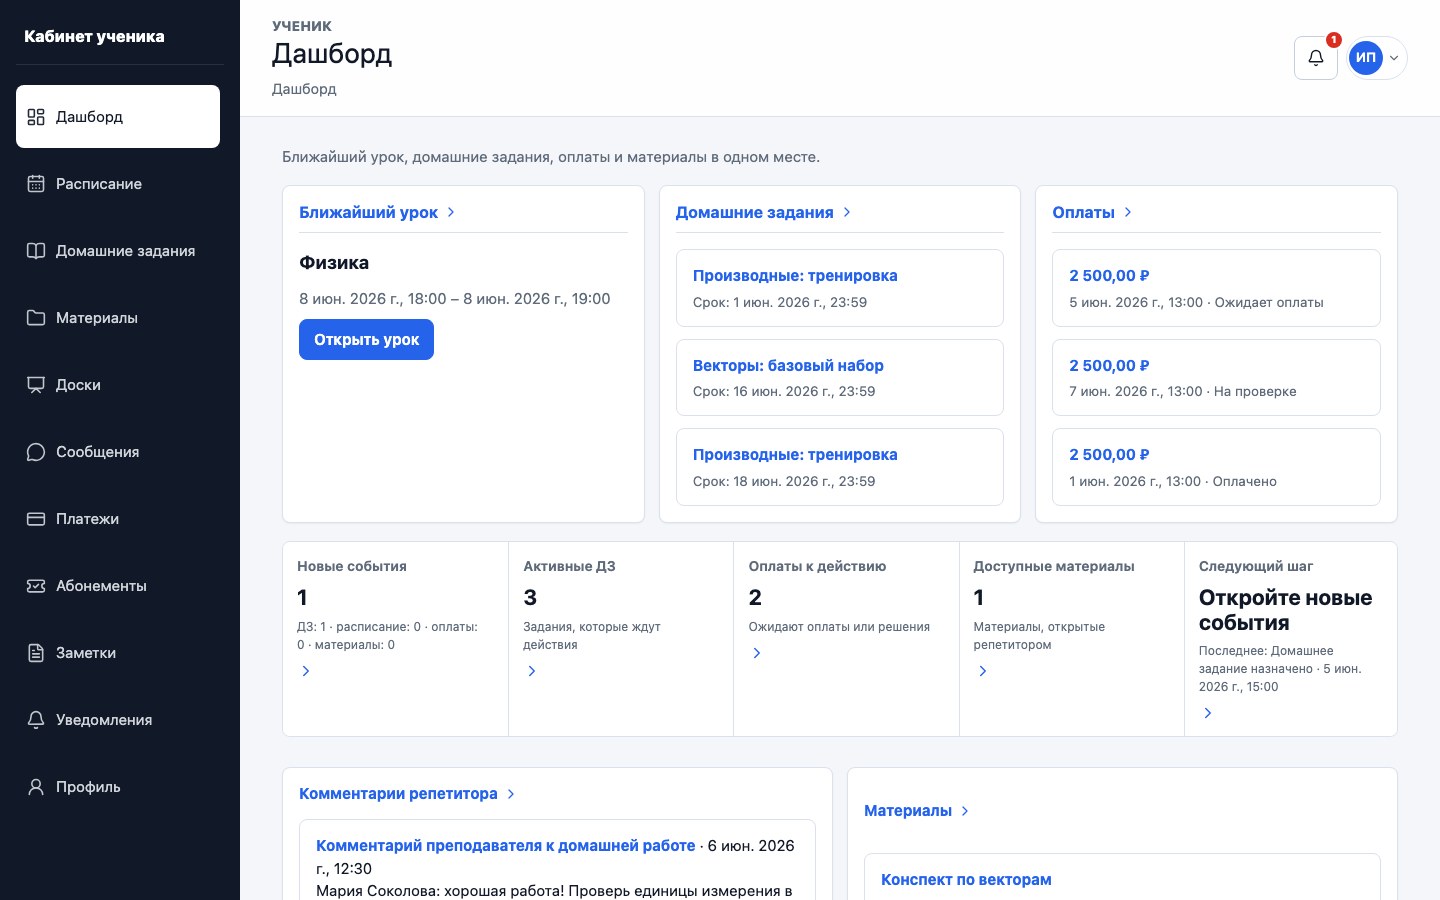Viewport: 1440px width, 900px height.
Task: Click arrow under Новые события card
Action: (306, 671)
